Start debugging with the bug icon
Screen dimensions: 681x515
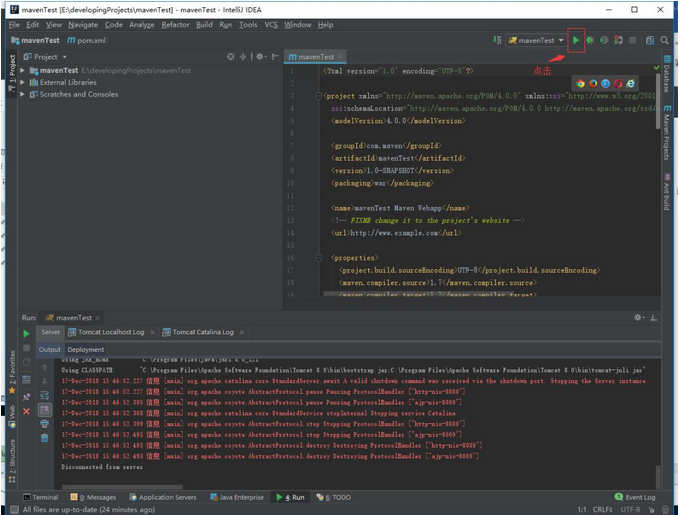tap(589, 40)
